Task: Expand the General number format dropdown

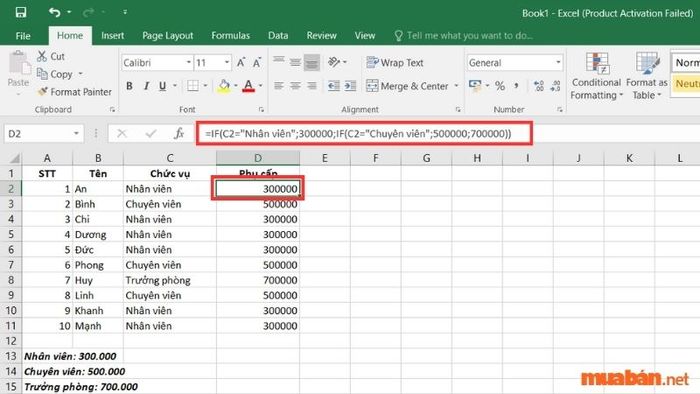Action: tap(558, 62)
